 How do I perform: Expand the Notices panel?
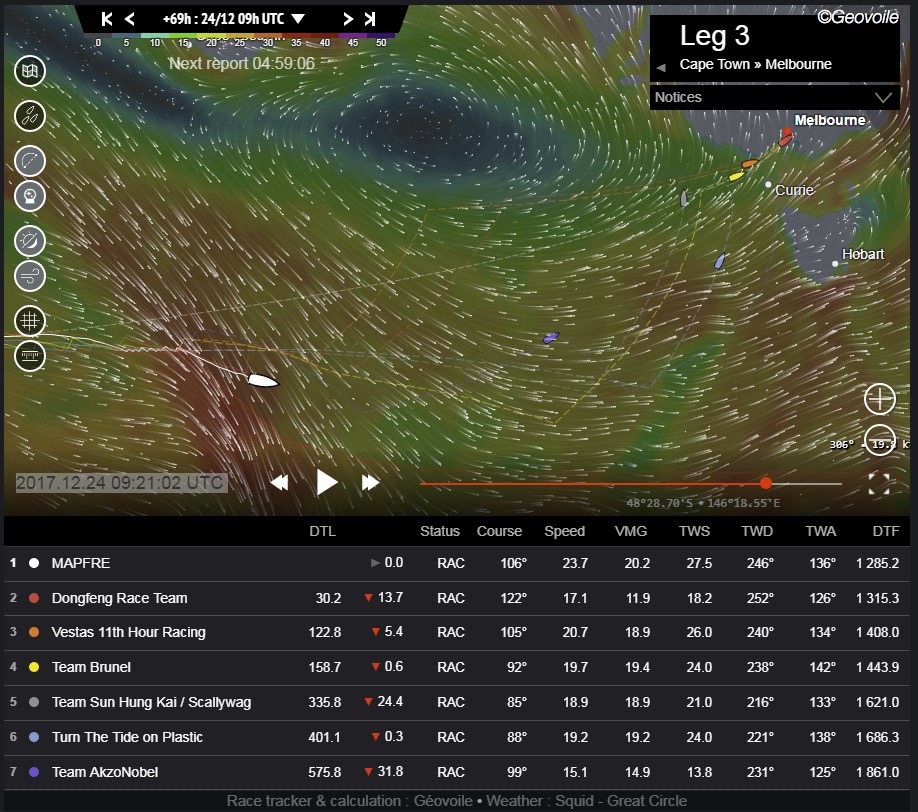(774, 97)
